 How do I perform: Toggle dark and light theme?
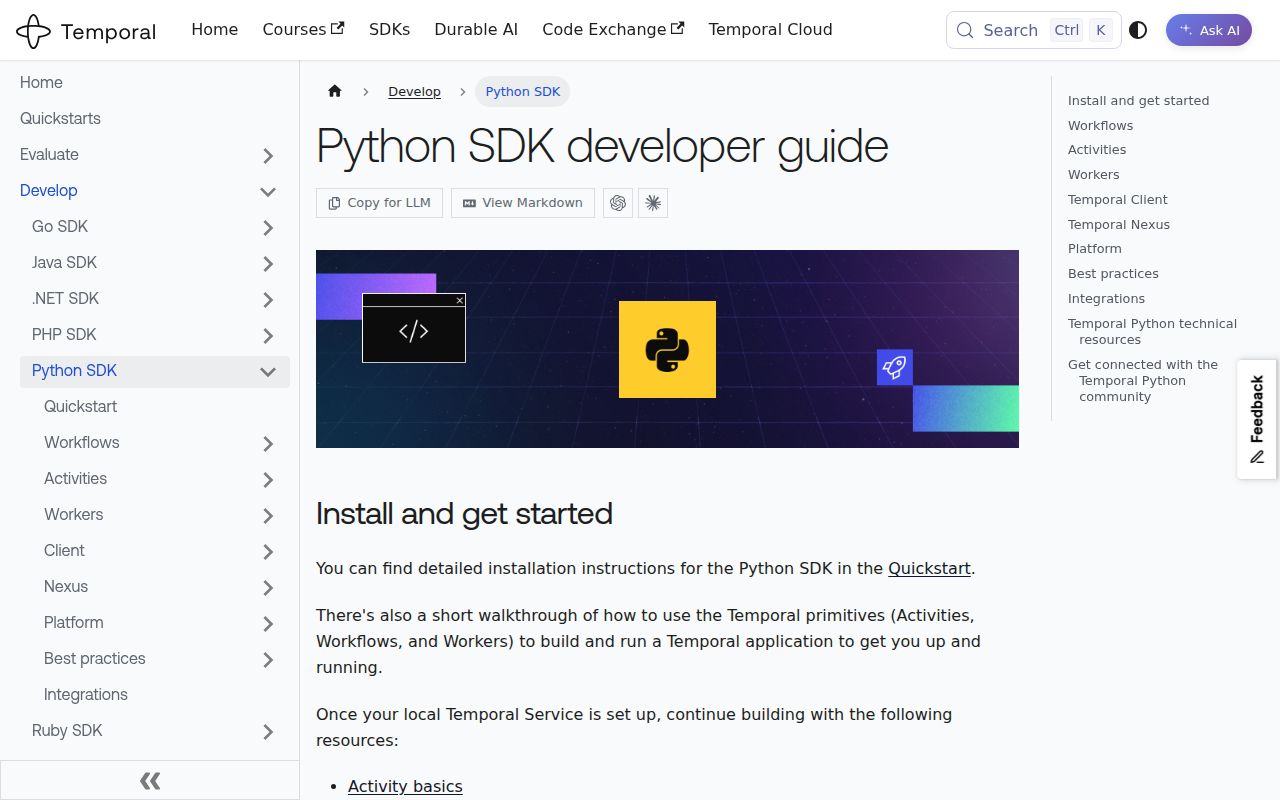(x=1138, y=30)
